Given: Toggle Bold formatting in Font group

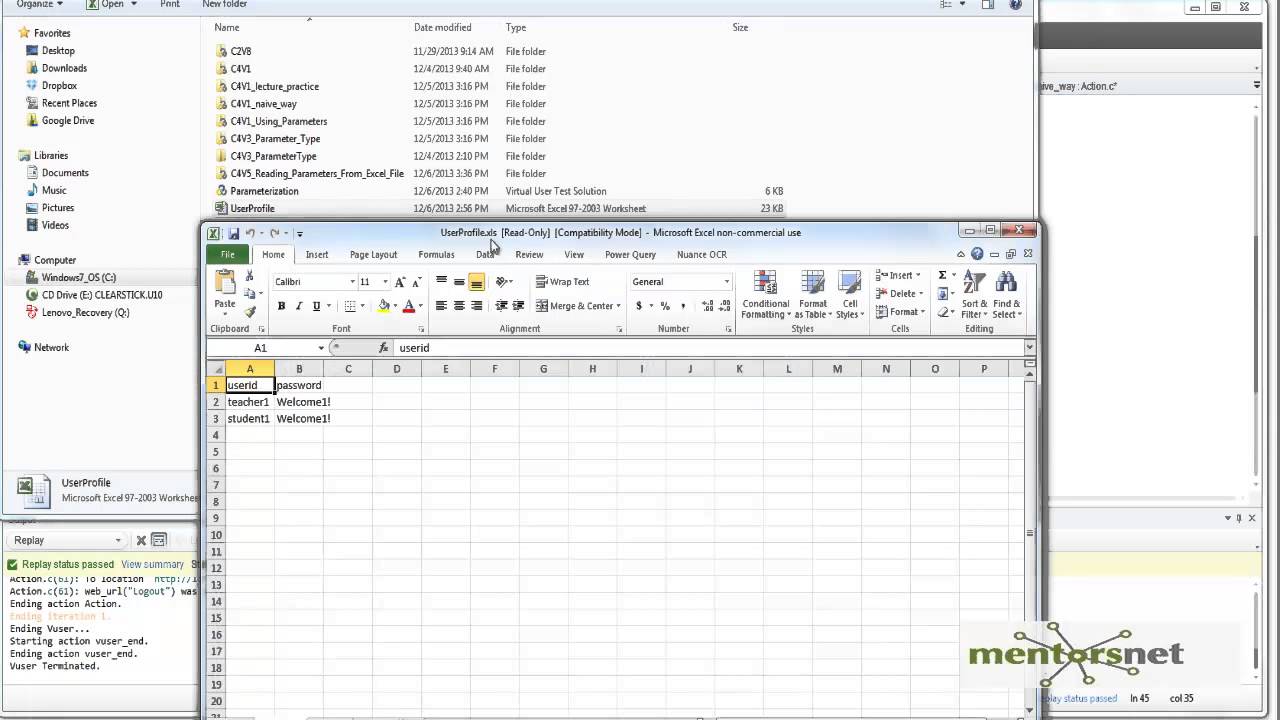Looking at the screenshot, I should [x=281, y=306].
